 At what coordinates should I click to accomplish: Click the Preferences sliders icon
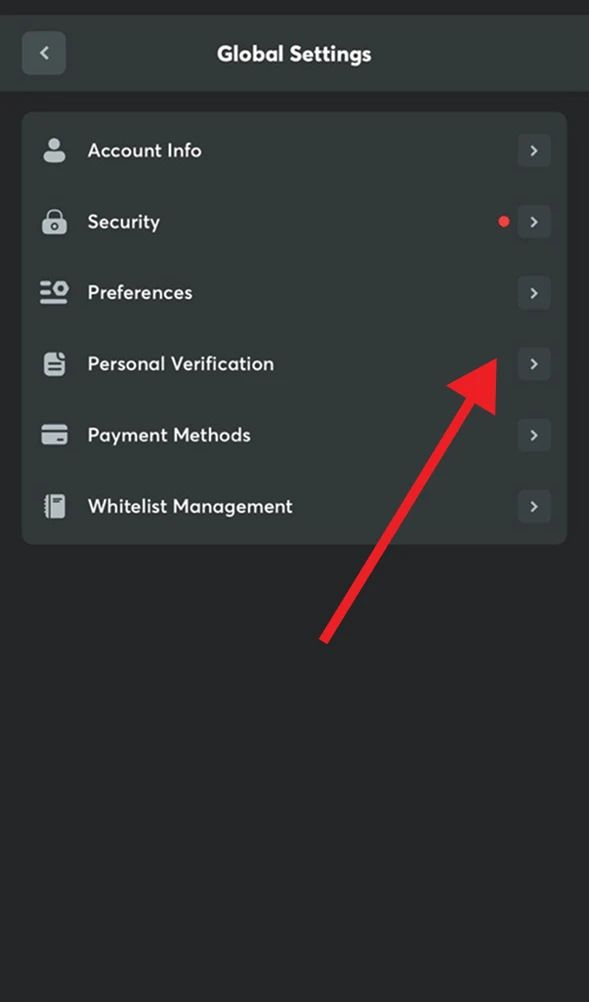55,292
